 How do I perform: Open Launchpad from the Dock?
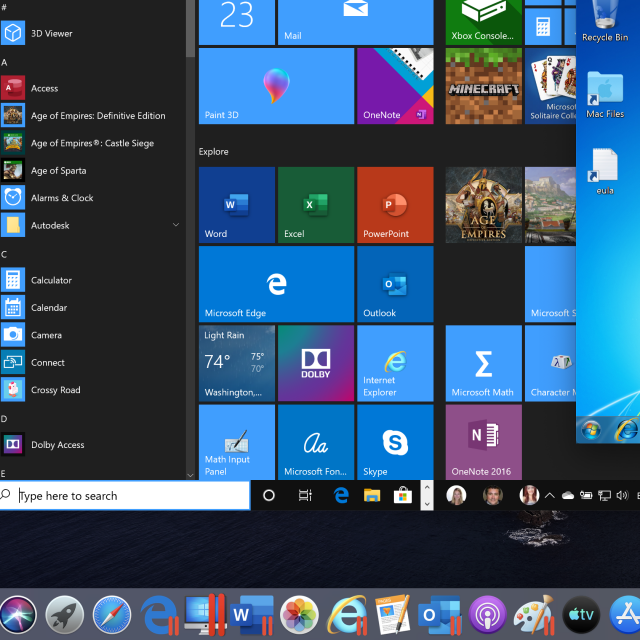point(64,615)
